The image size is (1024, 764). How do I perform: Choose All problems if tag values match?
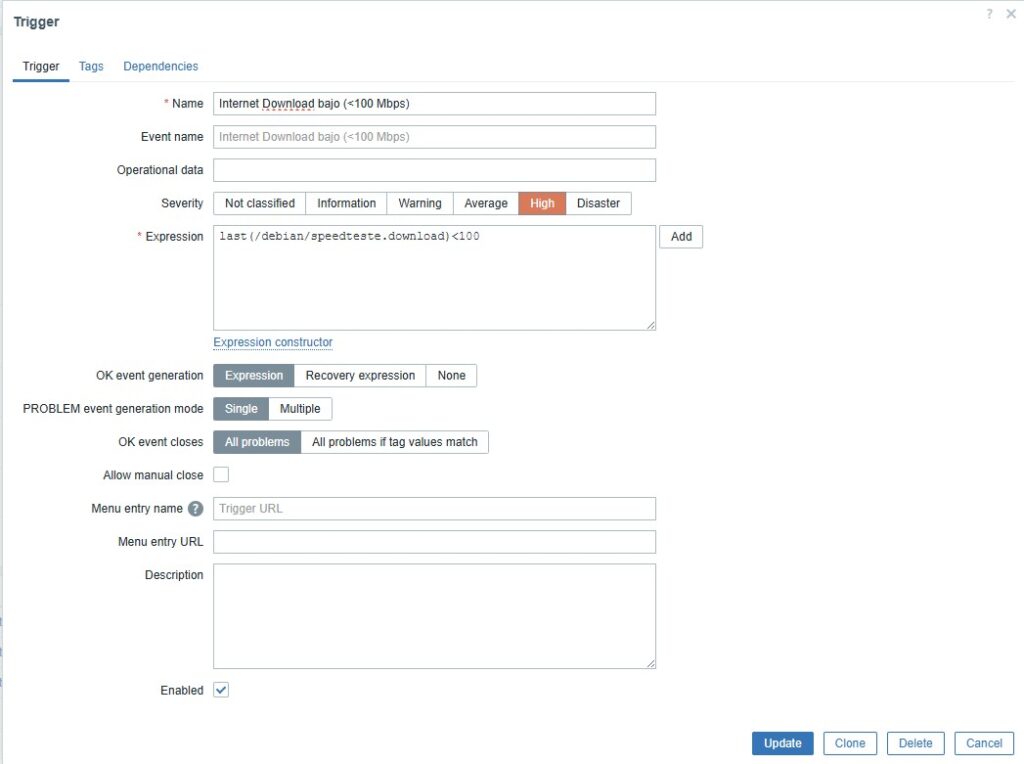[394, 442]
